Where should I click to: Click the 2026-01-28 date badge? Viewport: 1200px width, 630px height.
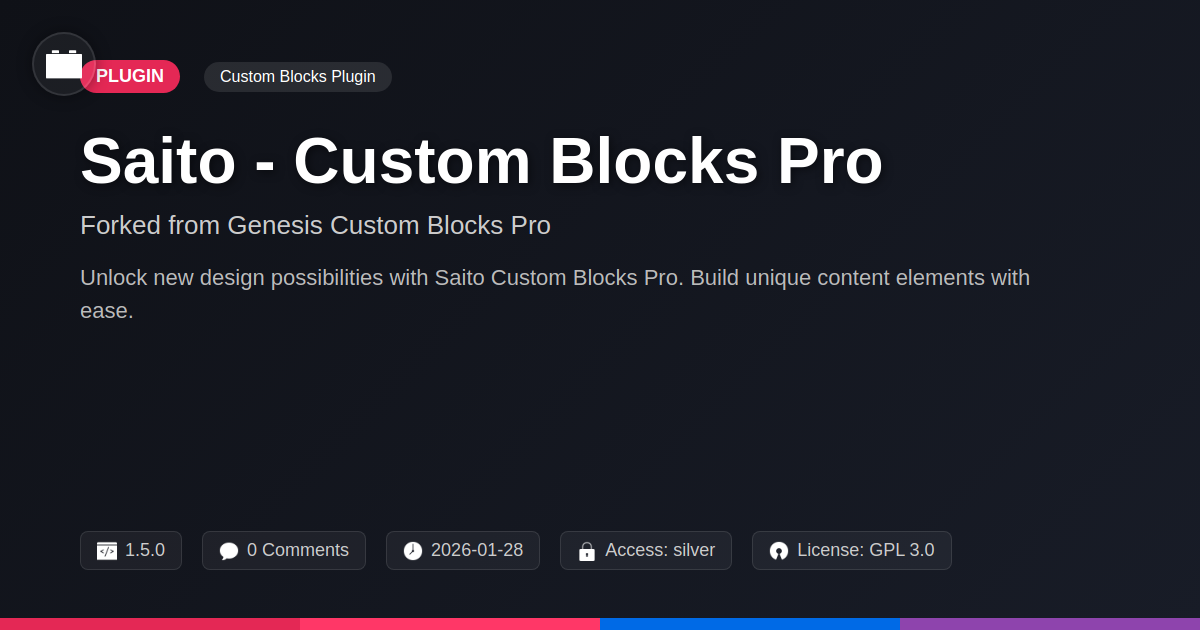[463, 550]
